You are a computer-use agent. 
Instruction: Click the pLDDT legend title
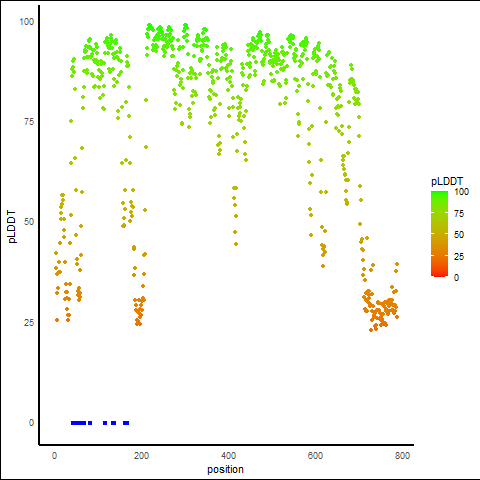[x=447, y=182]
